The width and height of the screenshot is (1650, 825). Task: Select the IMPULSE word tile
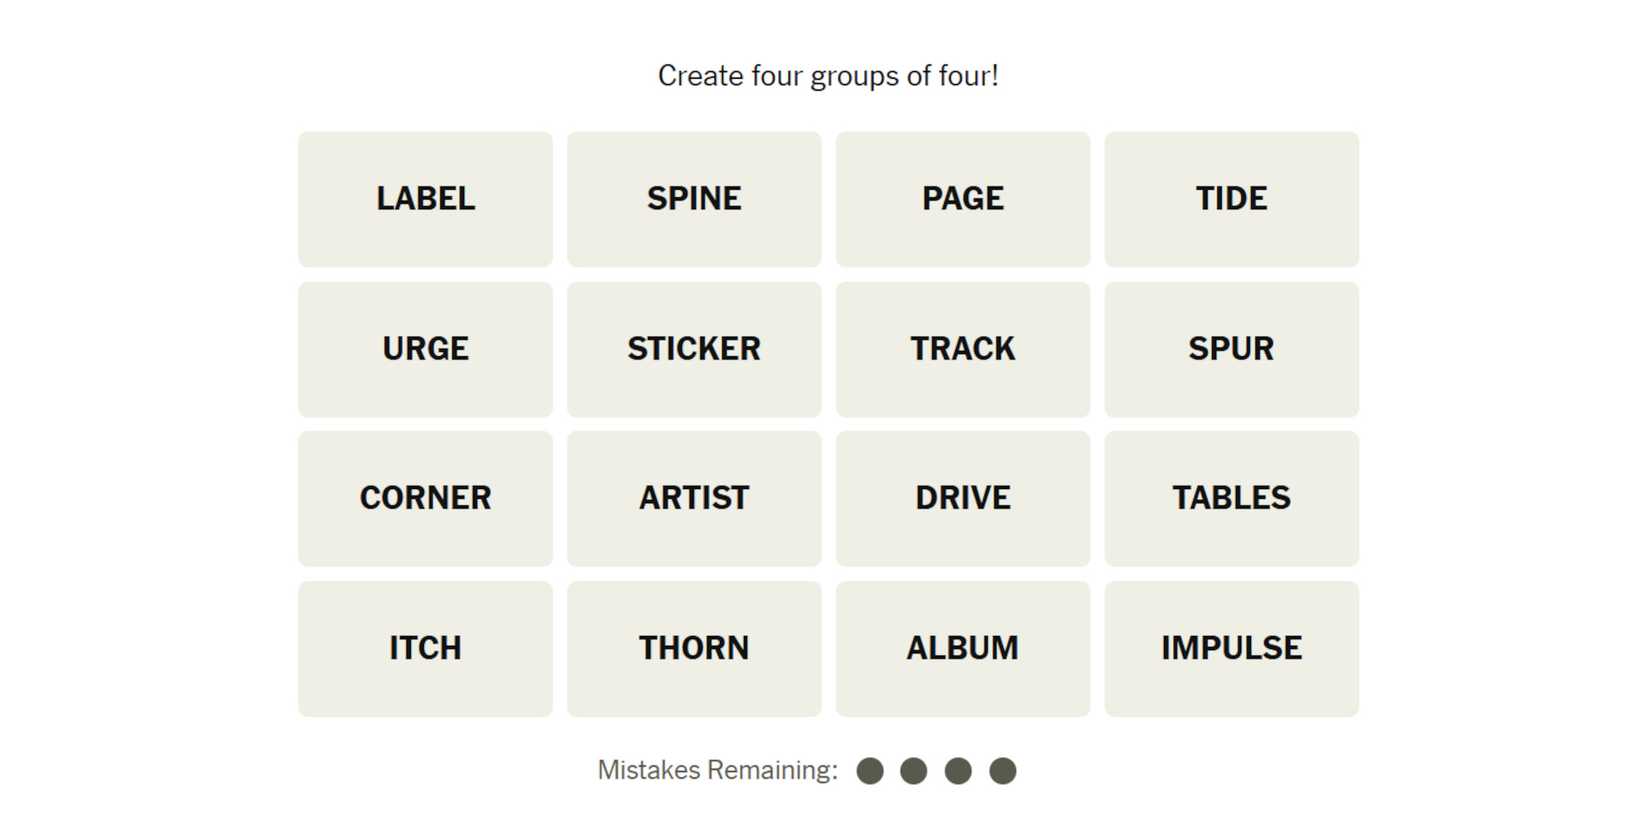tap(1231, 648)
